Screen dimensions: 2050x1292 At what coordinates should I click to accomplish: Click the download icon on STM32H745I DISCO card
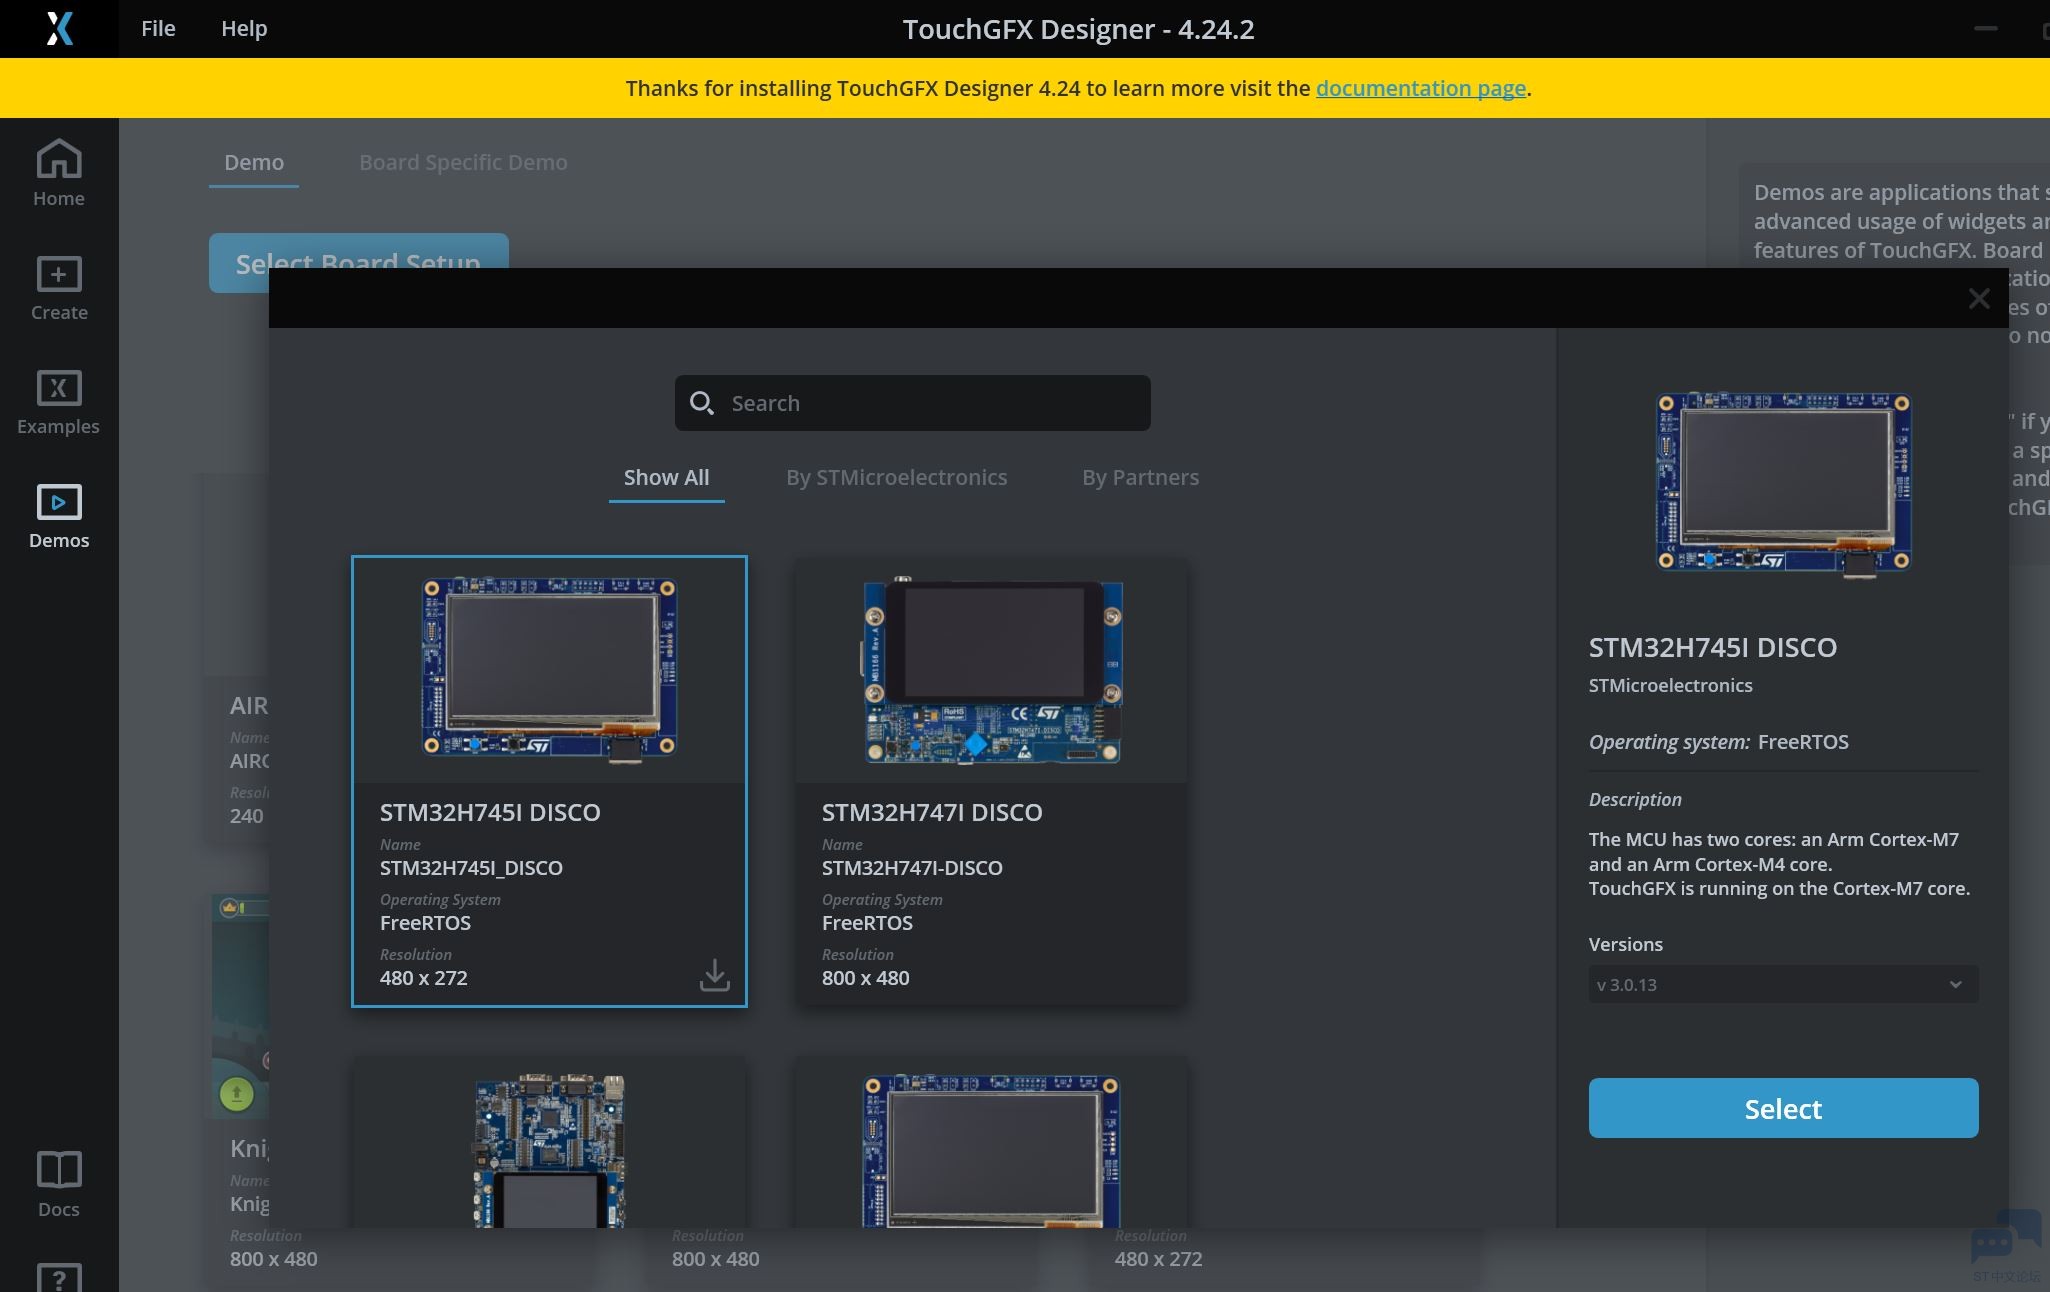click(x=714, y=975)
